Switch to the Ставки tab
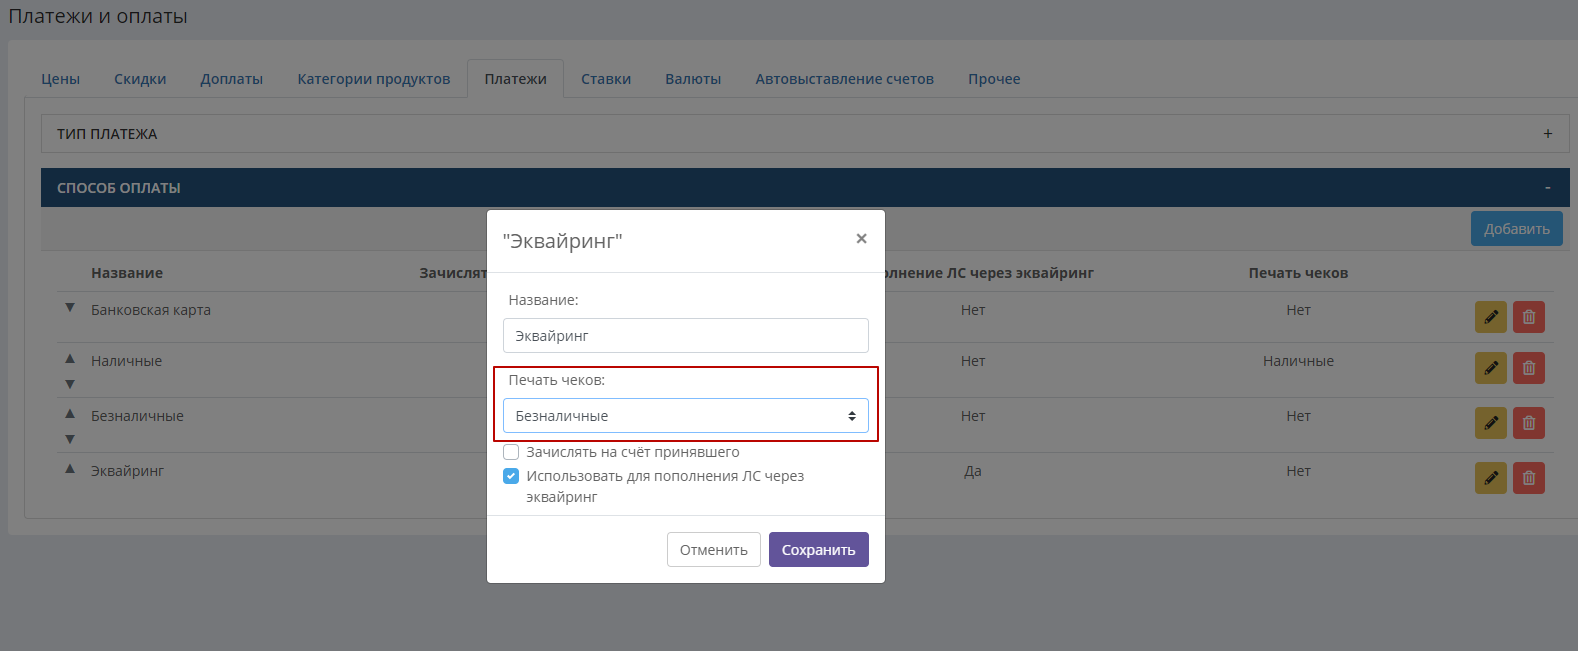This screenshot has height=651, width=1578. (606, 79)
